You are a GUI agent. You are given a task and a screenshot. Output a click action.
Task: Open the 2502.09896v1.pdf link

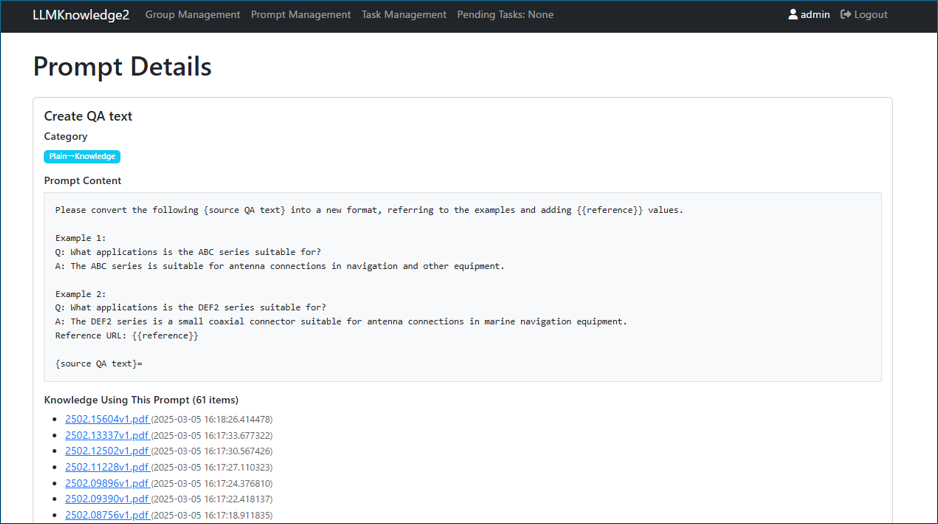point(106,484)
